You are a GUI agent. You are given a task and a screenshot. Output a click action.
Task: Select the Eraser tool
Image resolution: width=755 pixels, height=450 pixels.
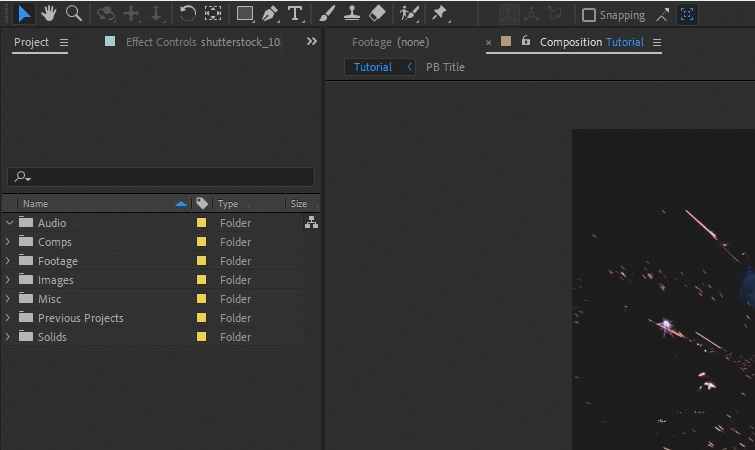(377, 14)
